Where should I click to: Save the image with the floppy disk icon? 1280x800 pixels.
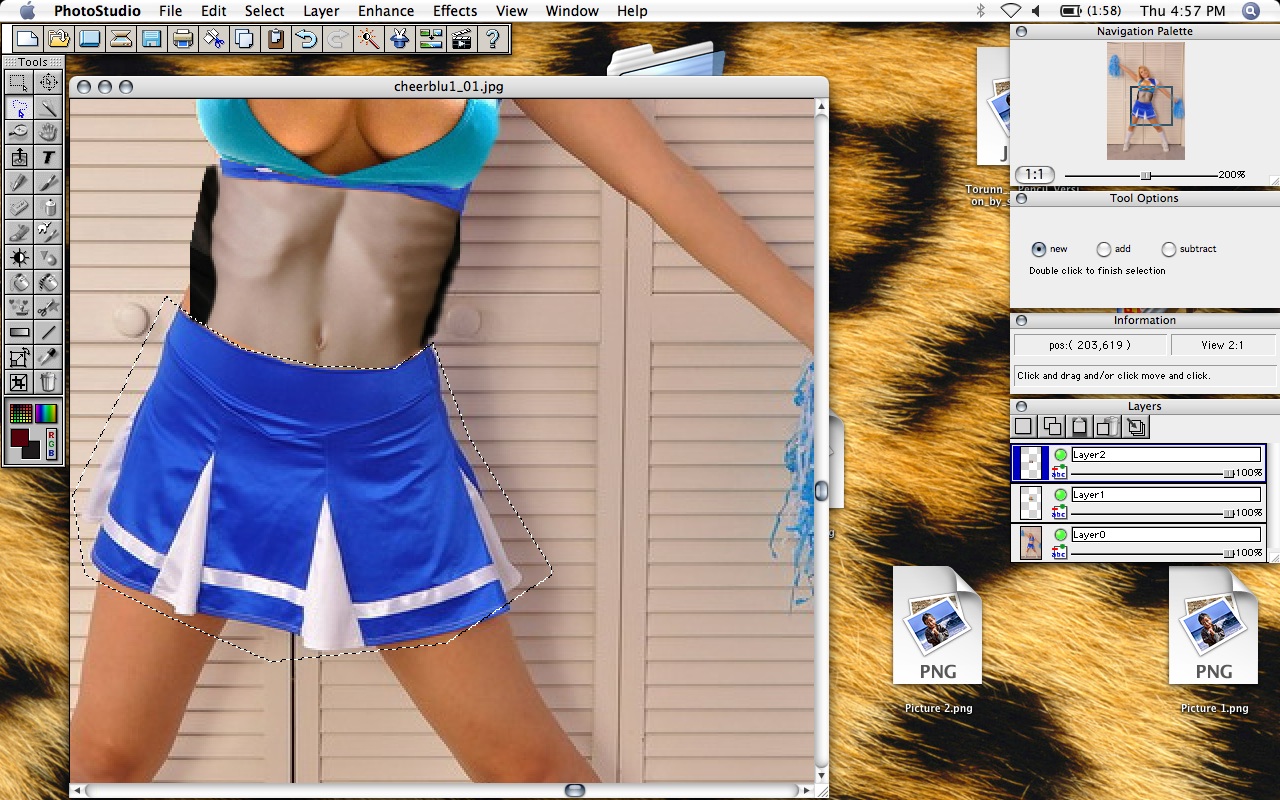(152, 39)
